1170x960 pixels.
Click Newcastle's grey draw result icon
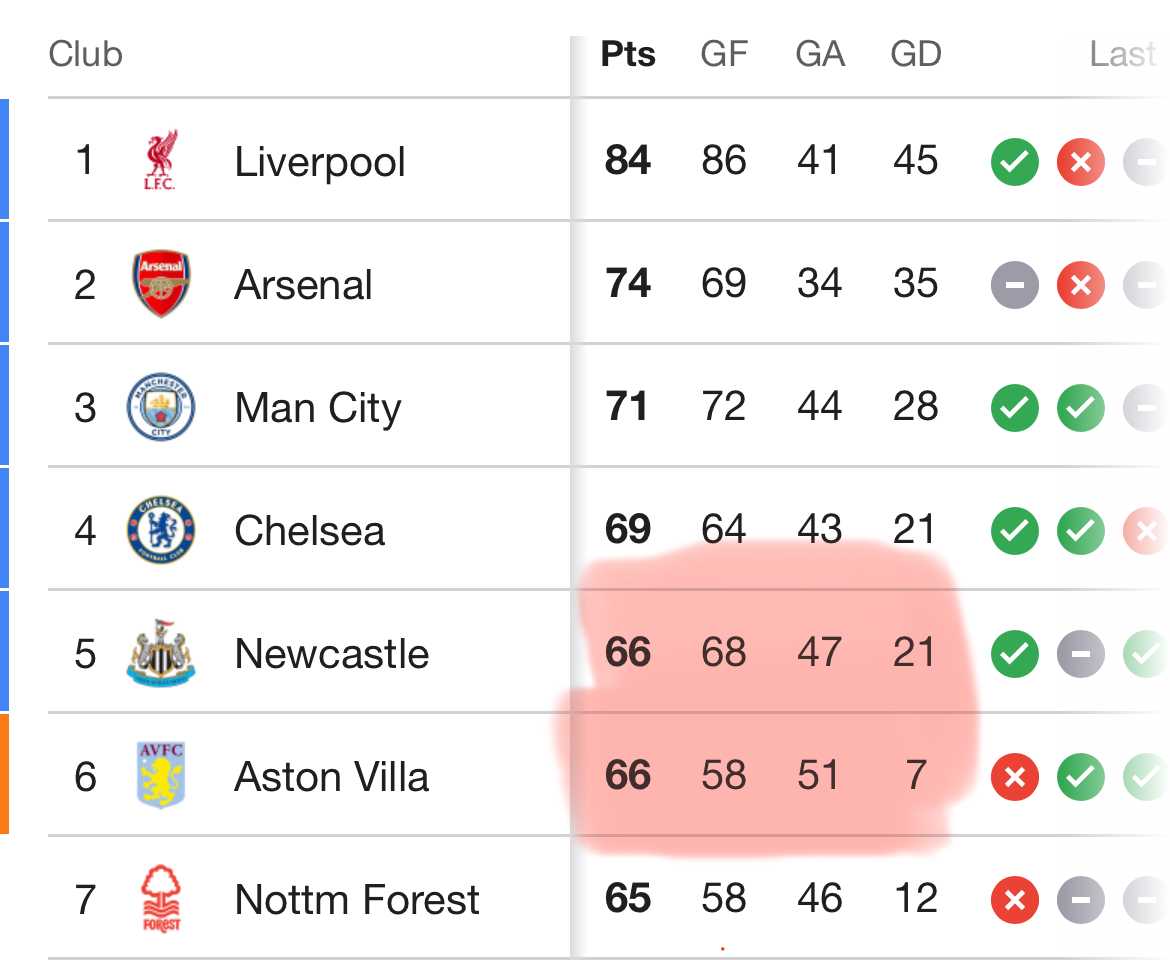point(1080,654)
